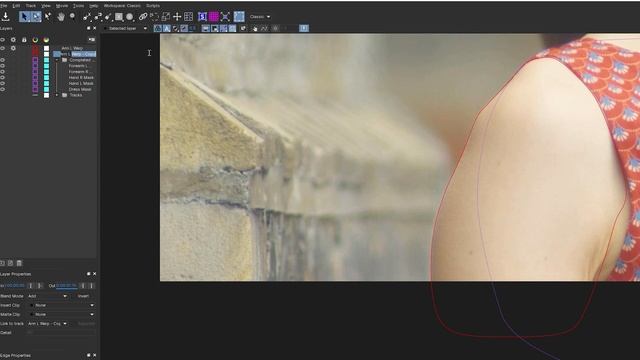This screenshot has width=640, height=360.
Task: Toggle visibility of Forearm L layer
Action: [x=2, y=66]
